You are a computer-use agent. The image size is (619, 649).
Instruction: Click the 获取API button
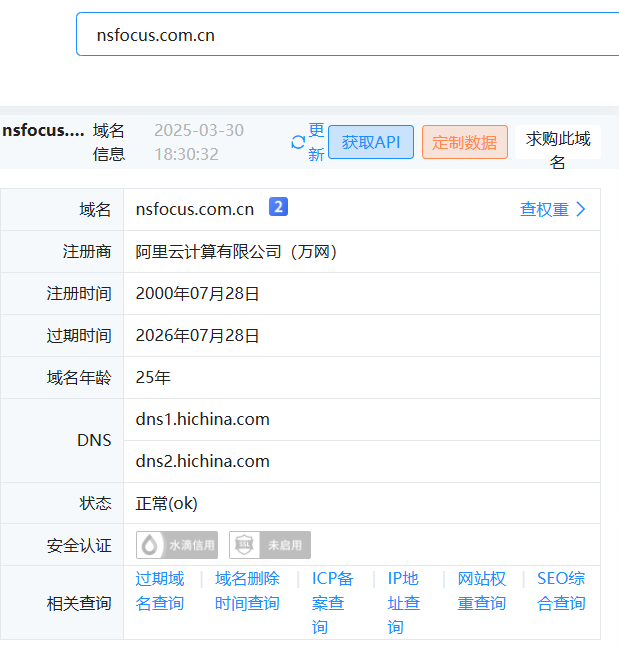click(x=371, y=142)
